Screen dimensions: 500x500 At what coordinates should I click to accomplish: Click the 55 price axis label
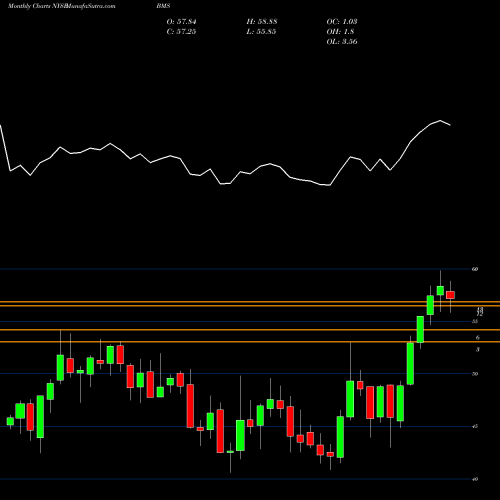pos(475,321)
